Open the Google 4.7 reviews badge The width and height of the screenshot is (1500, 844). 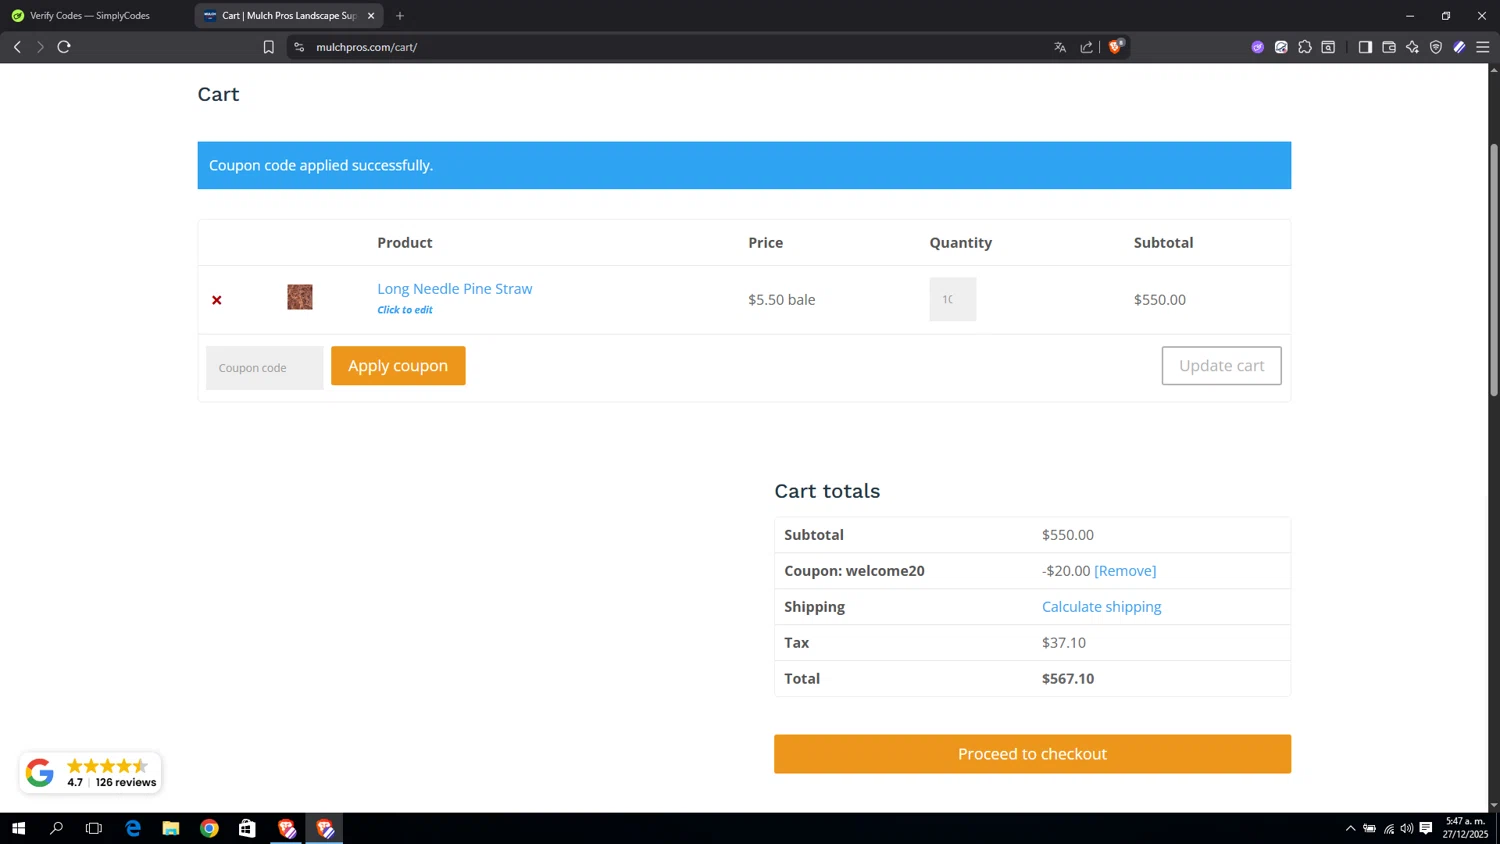point(90,773)
